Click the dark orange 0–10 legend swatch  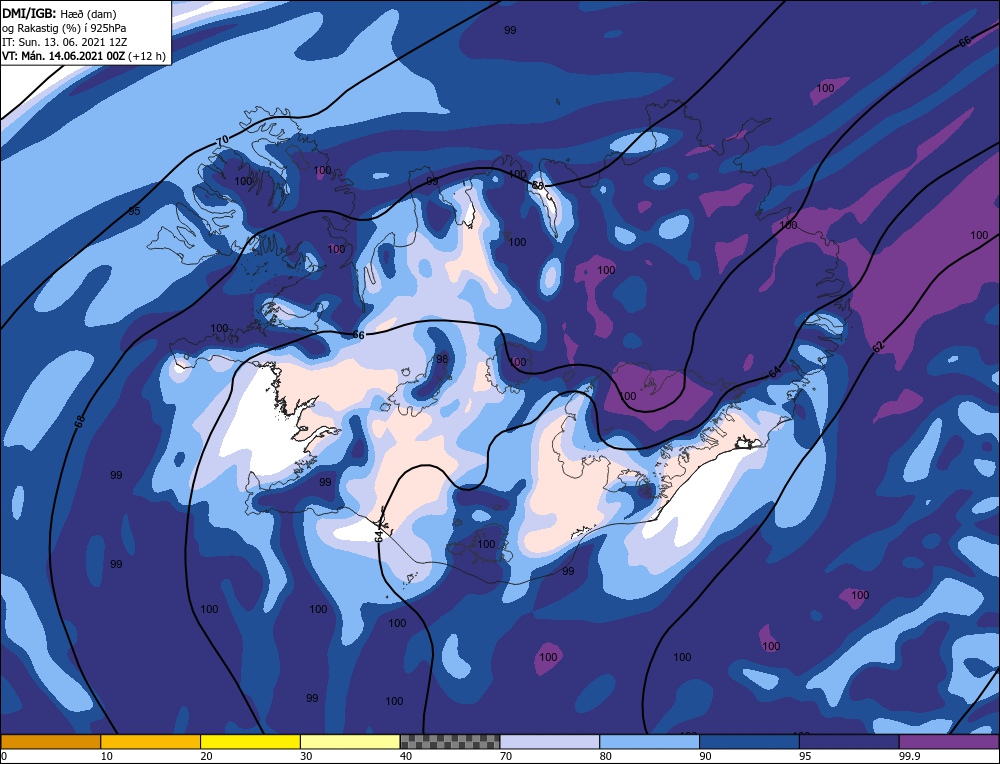coord(50,741)
